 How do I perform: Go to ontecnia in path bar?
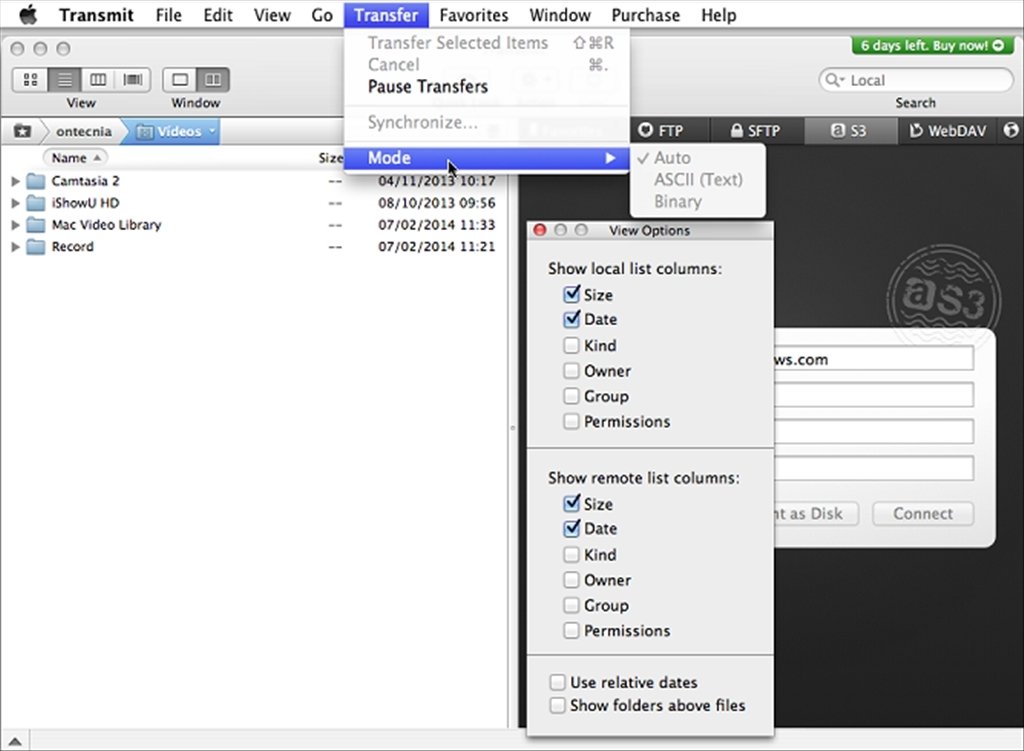click(x=84, y=131)
